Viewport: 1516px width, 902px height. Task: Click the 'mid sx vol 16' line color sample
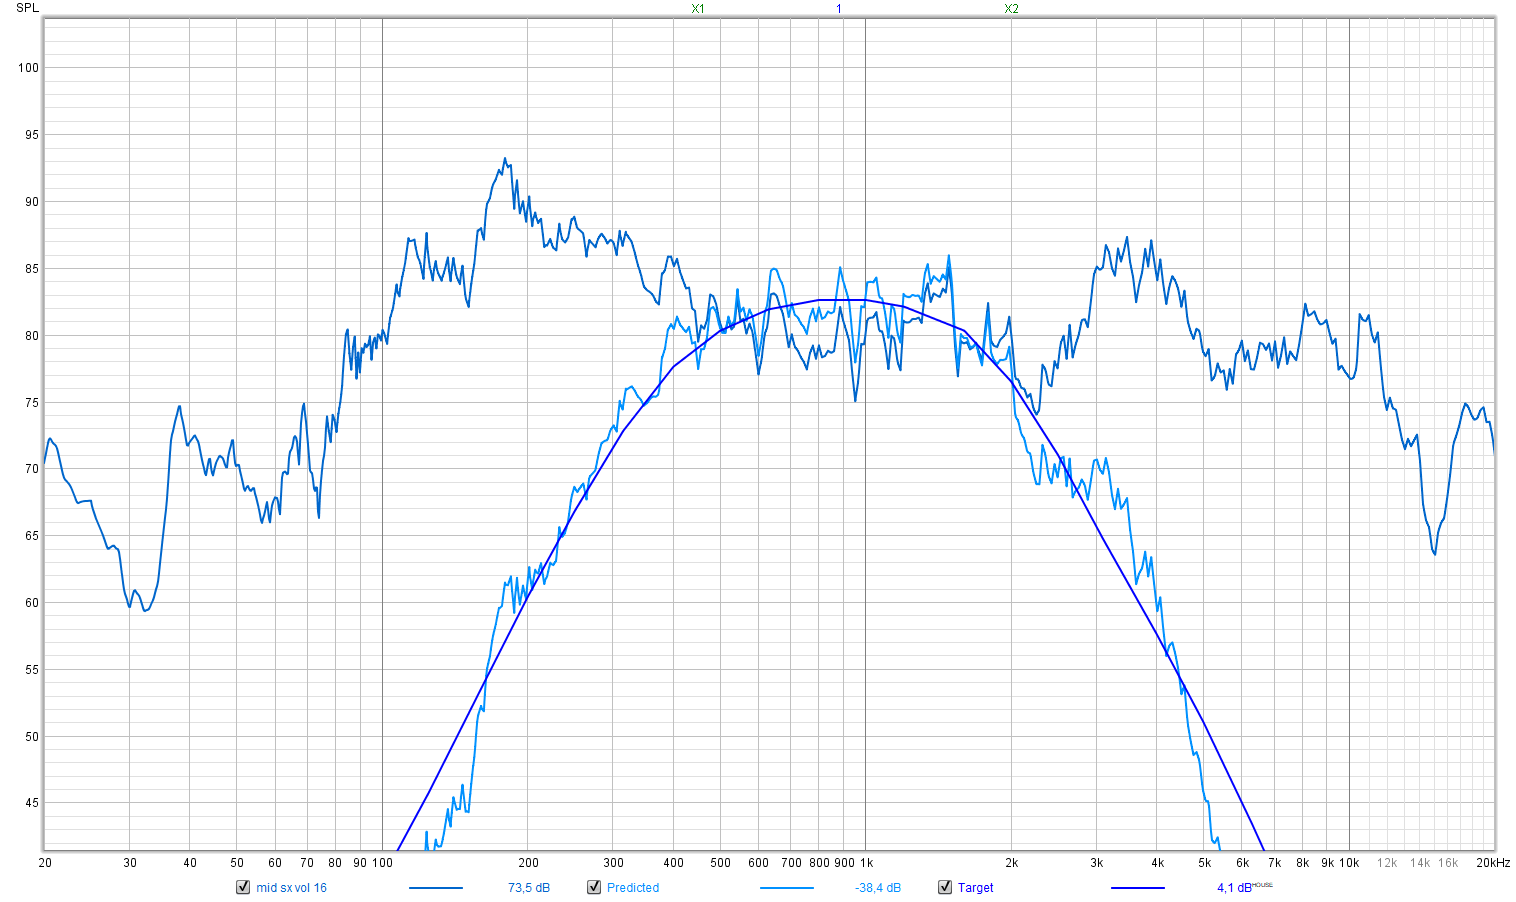[436, 888]
